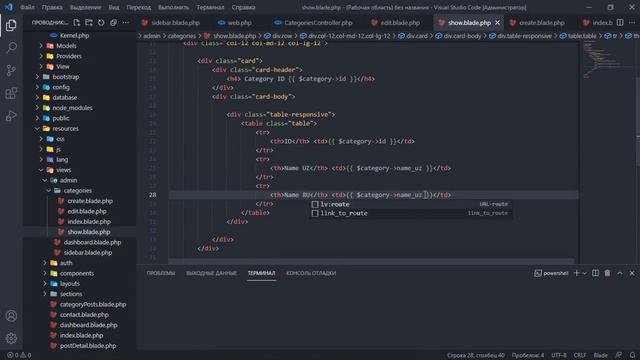Split the terminal panel
This screenshot has width=640, height=360.
tap(596, 273)
